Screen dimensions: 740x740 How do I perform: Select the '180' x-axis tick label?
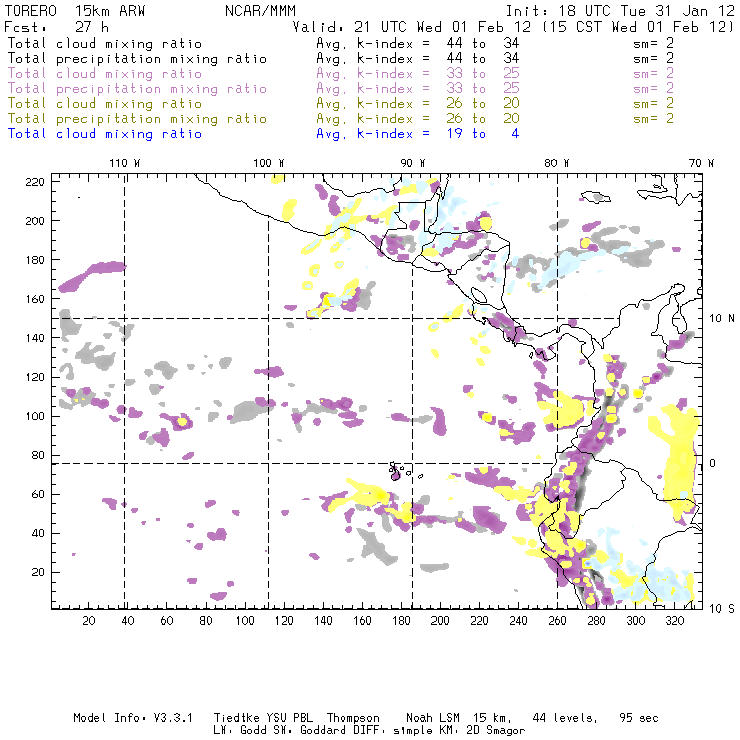401,621
